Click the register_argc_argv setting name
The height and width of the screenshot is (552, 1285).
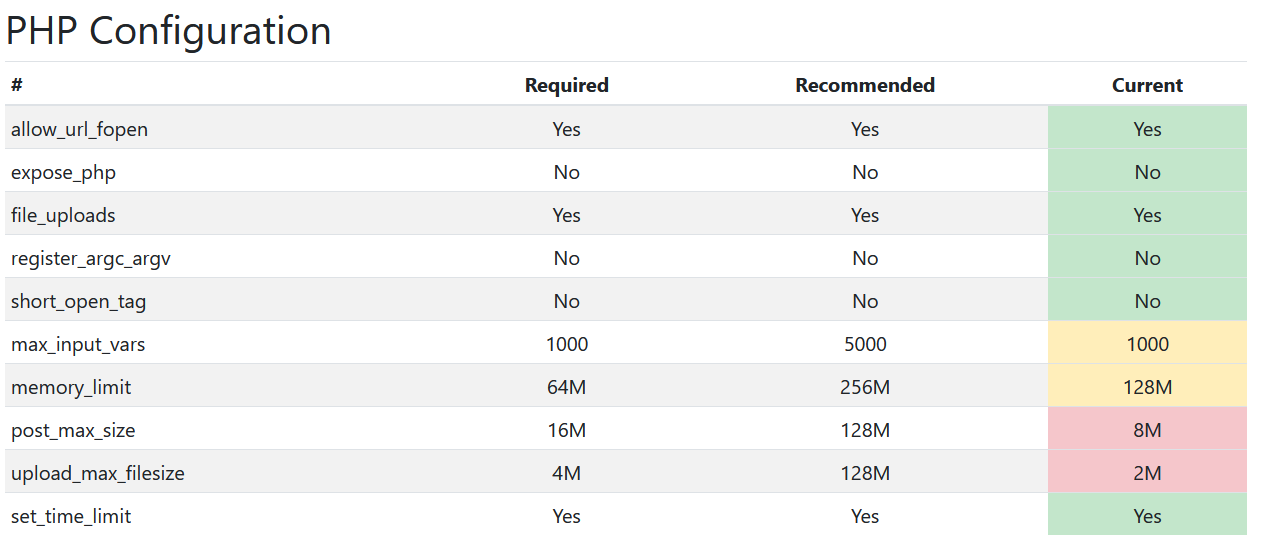91,259
